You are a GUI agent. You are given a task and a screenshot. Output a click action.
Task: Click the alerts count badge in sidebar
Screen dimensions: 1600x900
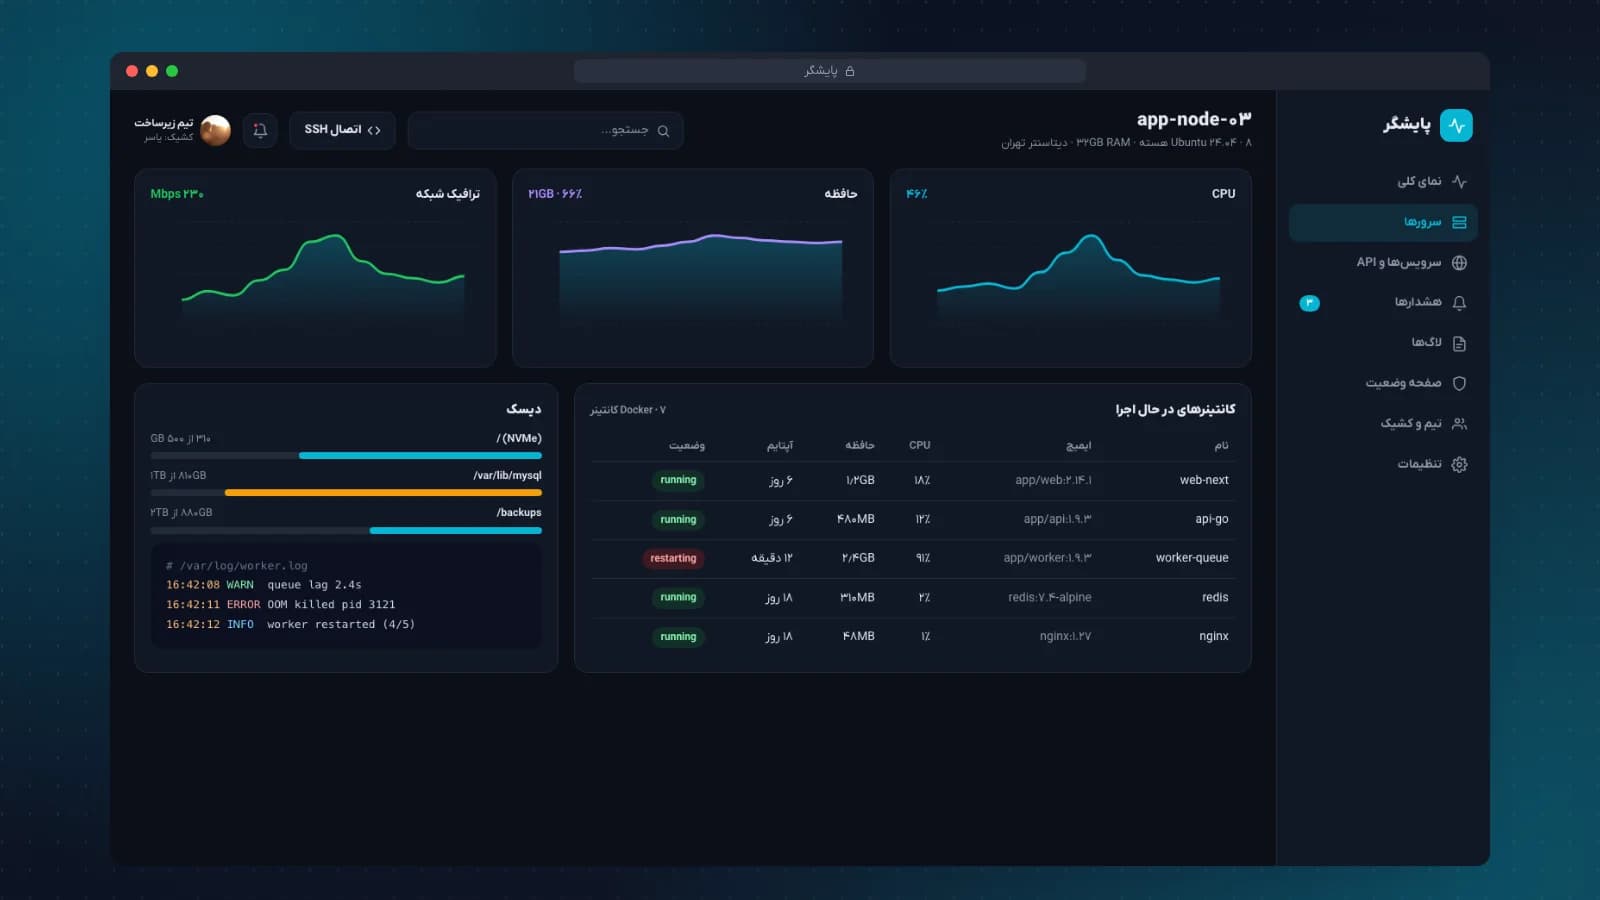(1309, 303)
